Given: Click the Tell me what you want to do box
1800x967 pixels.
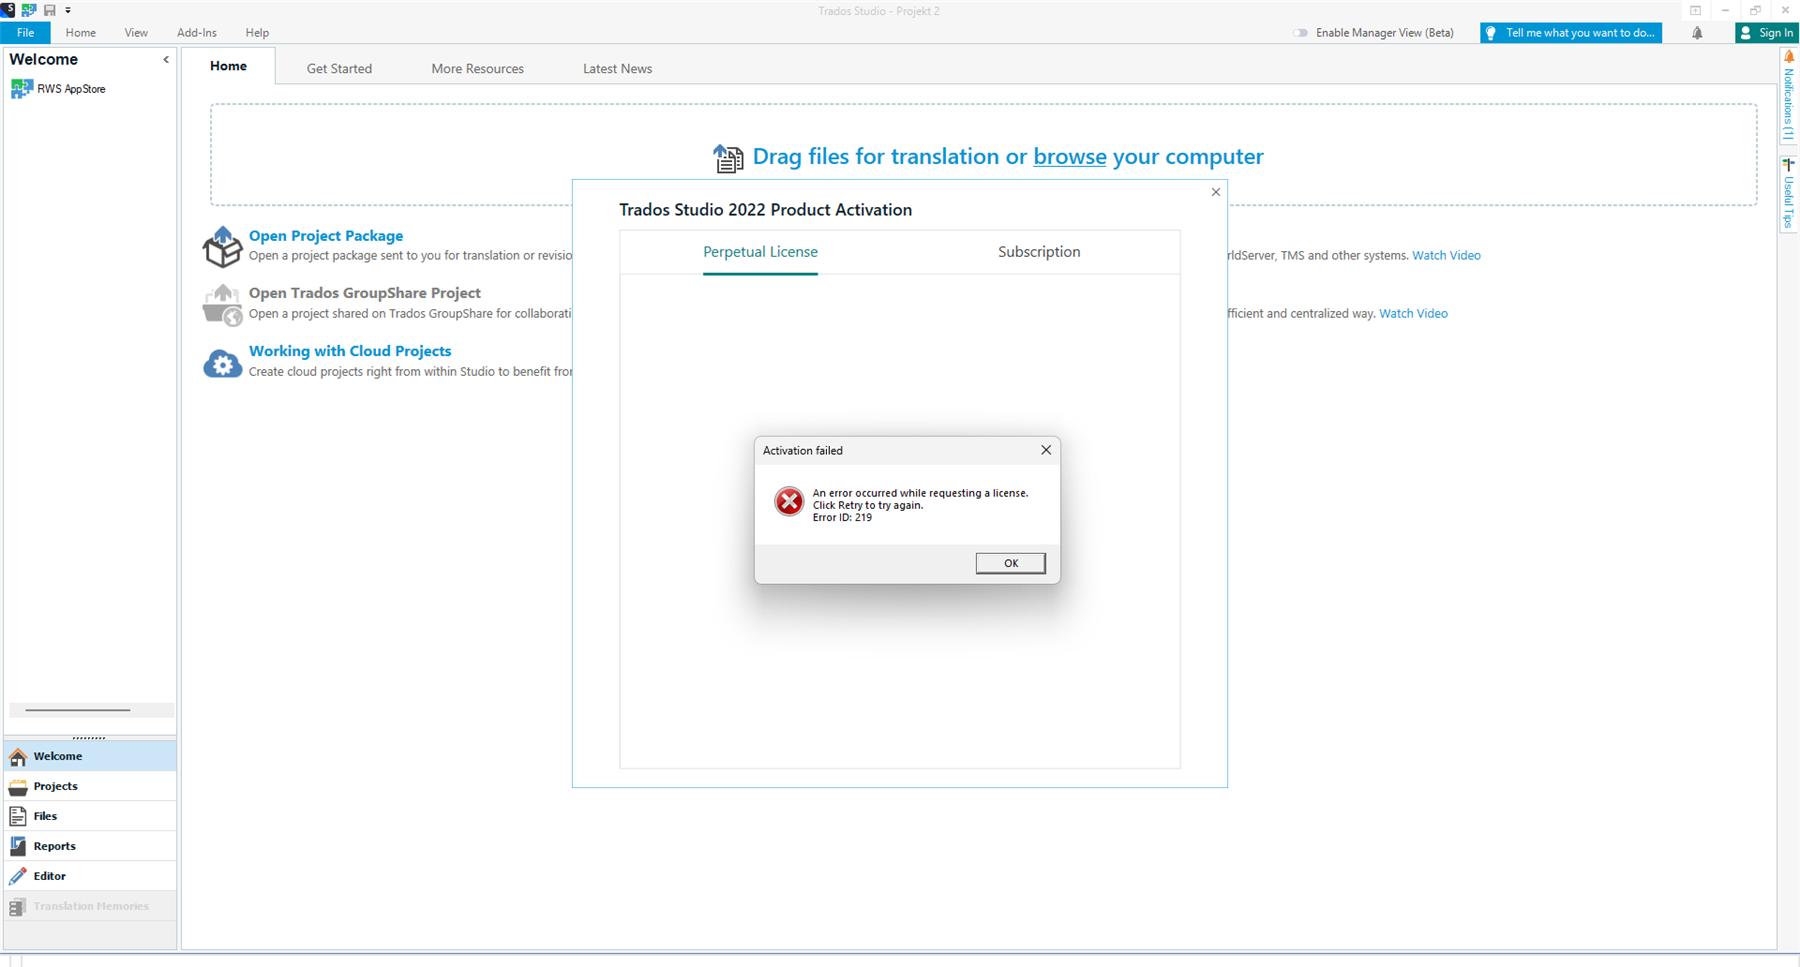Looking at the screenshot, I should 1571,33.
